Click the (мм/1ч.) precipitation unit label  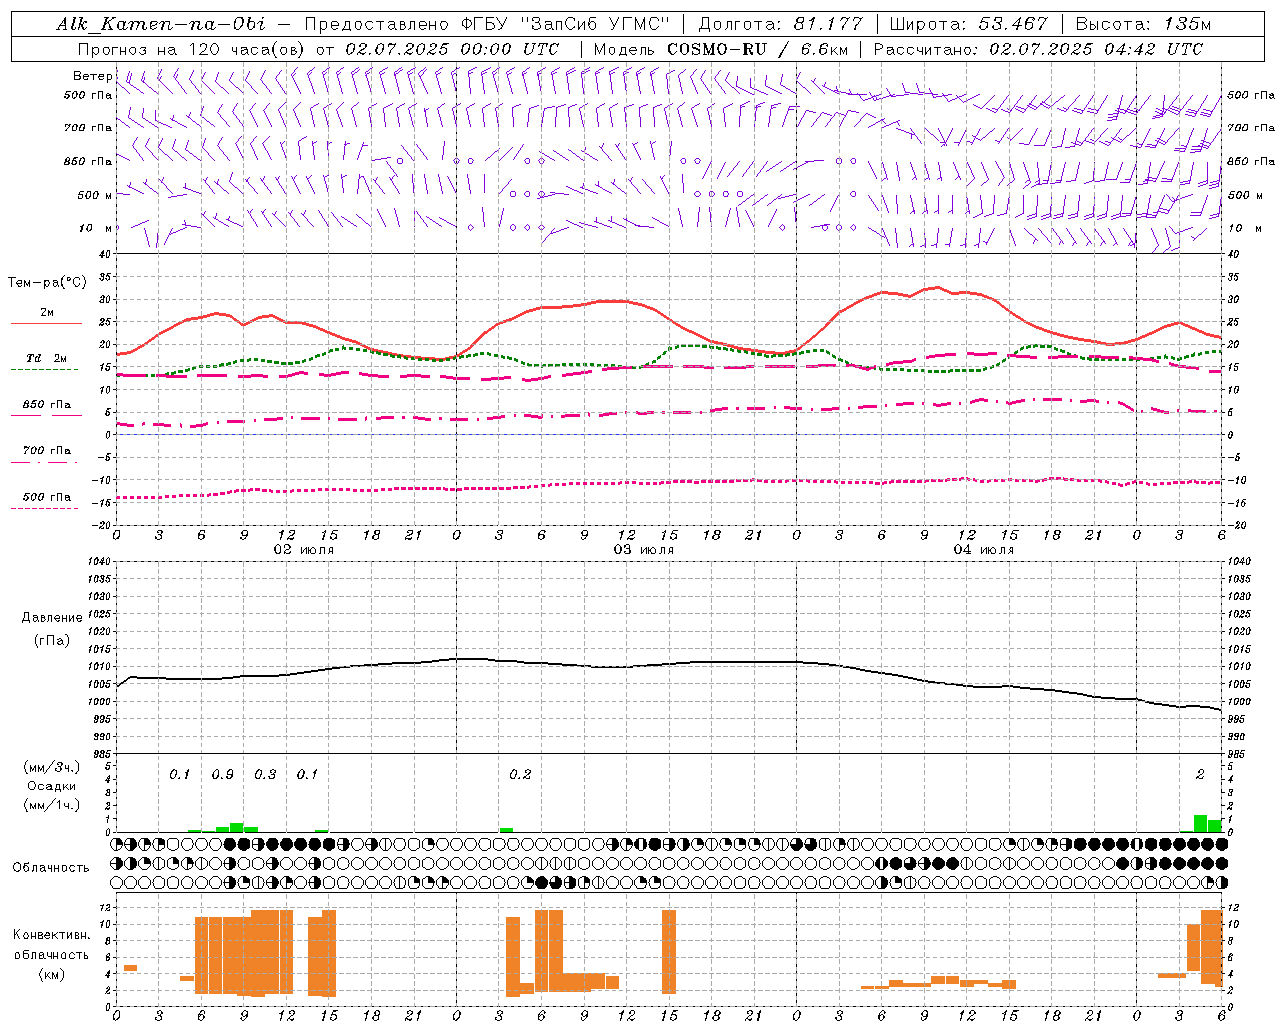[52, 805]
